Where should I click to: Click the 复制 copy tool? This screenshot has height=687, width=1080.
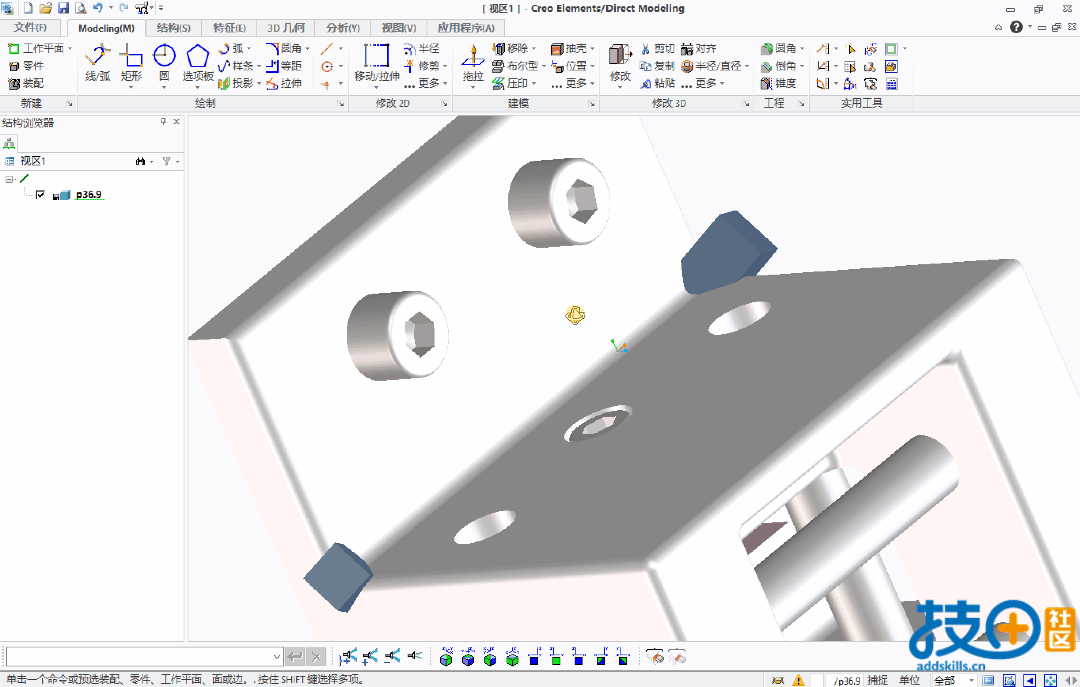coord(657,66)
